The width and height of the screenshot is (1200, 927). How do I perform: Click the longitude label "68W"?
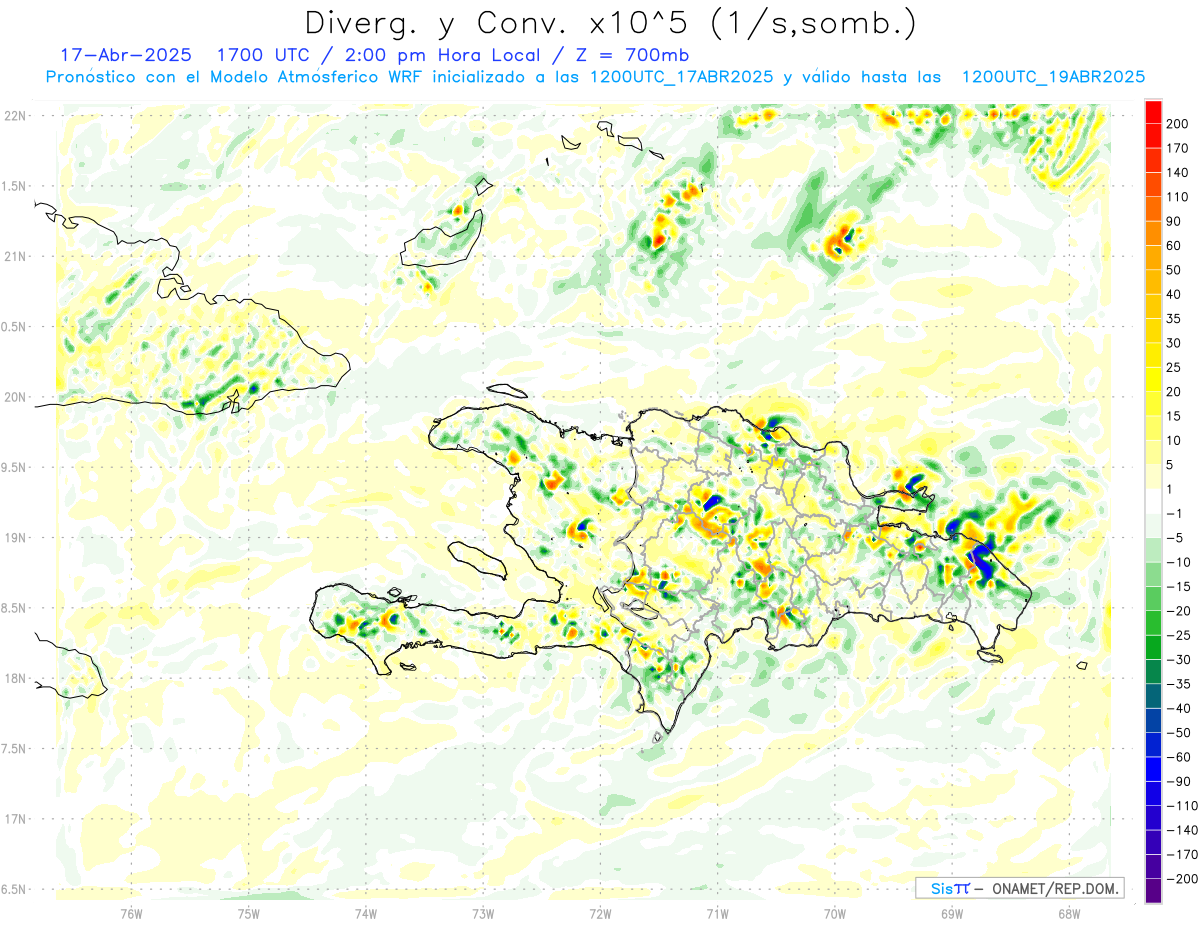pyautogui.click(x=1069, y=913)
